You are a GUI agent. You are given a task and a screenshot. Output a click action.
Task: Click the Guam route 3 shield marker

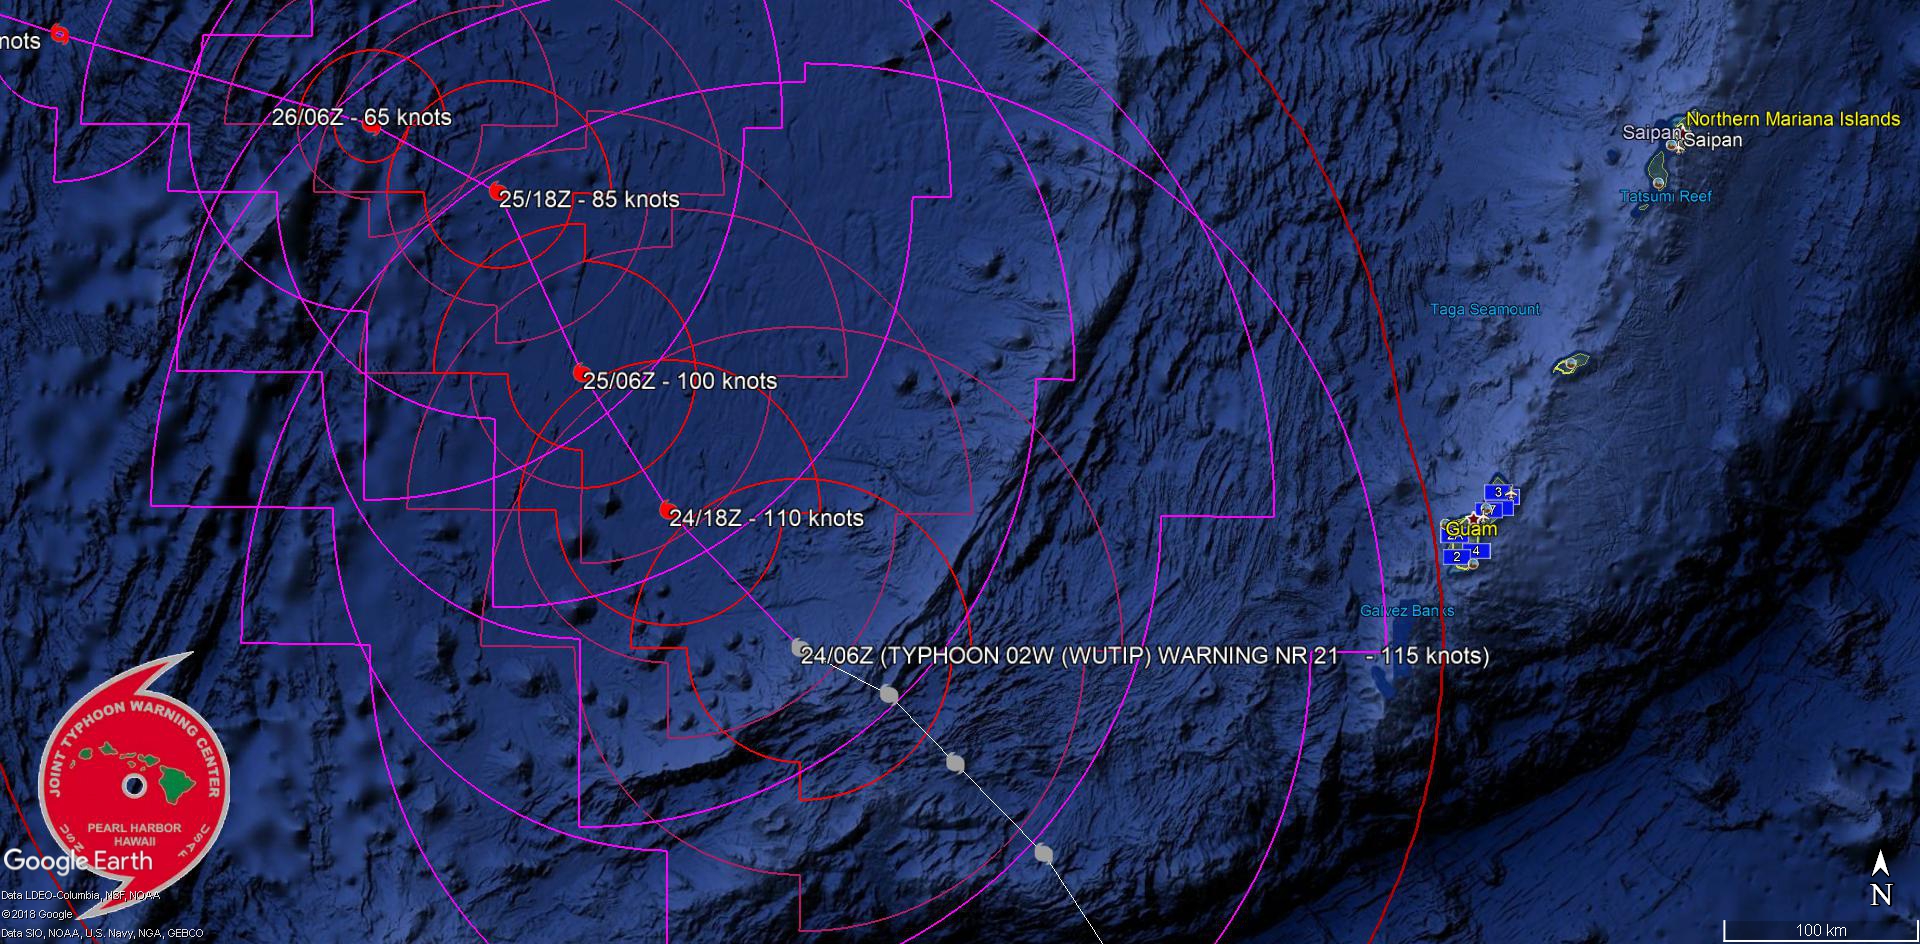(x=1497, y=492)
